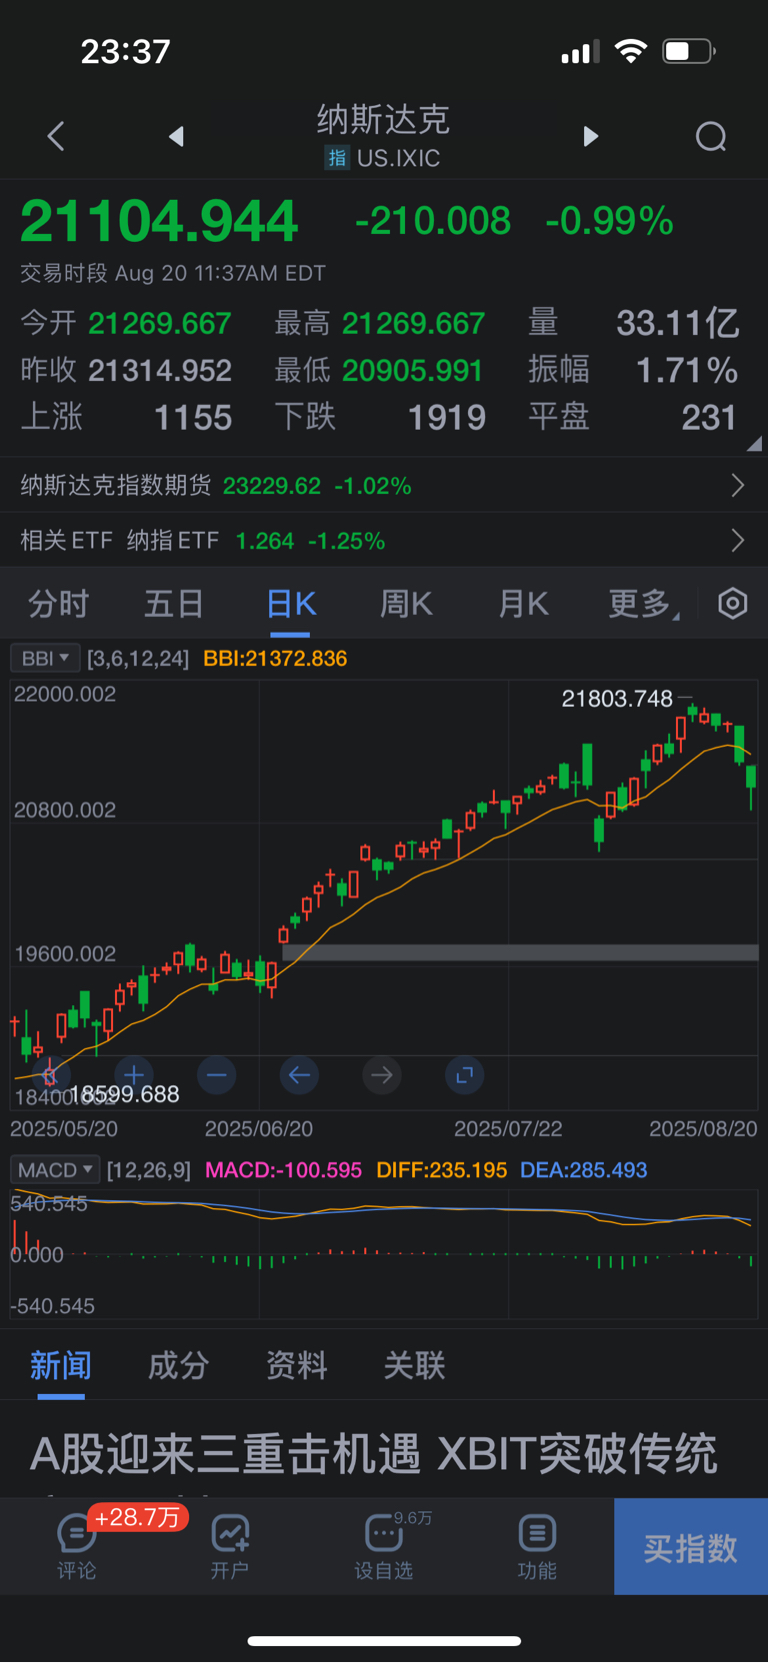Tap the percent change -0.99%
Screen dimensions: 768x1663
[610, 221]
